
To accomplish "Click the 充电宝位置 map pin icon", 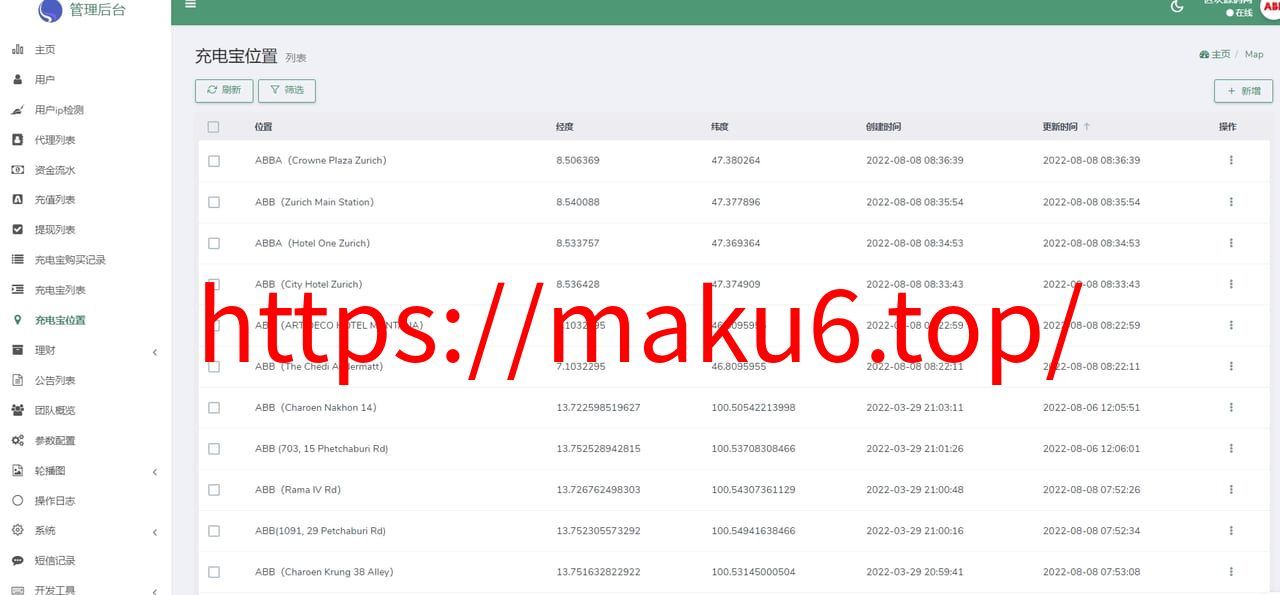I will 17,320.
